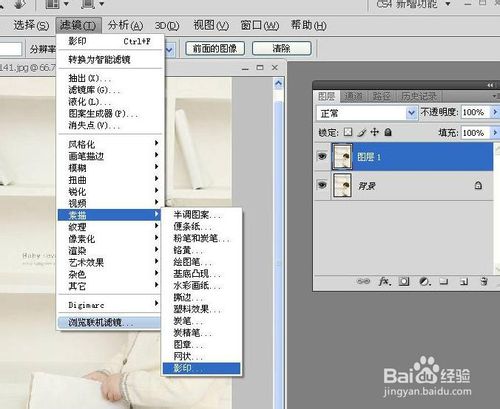The width and height of the screenshot is (500, 409).
Task: Open the 3D(D) menu
Action: [167, 26]
